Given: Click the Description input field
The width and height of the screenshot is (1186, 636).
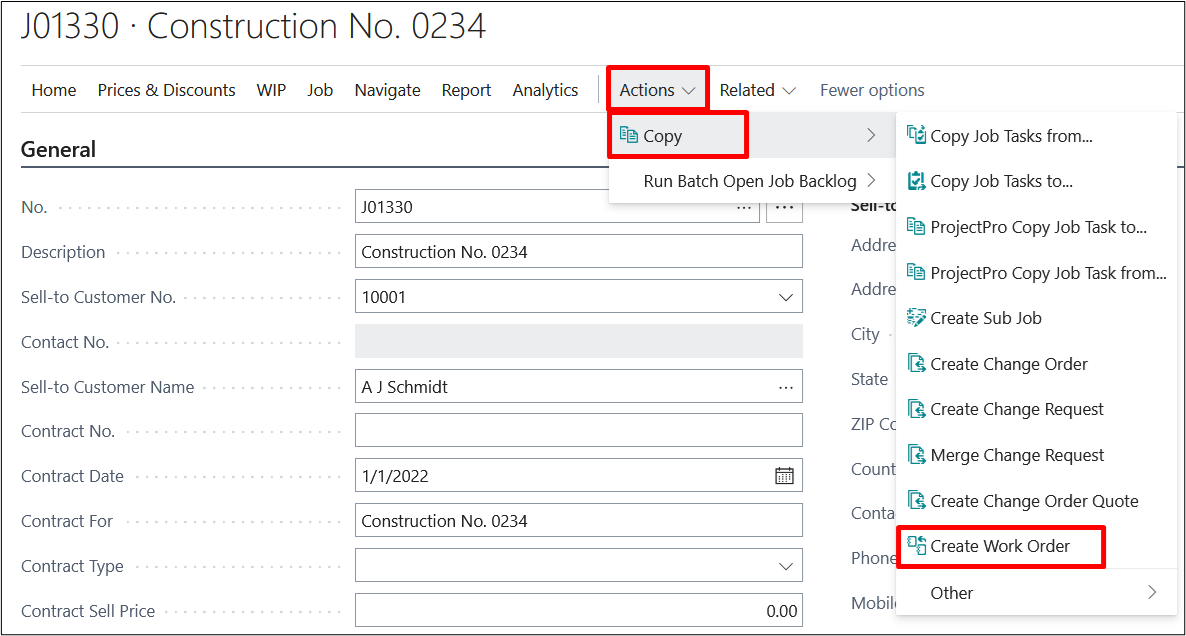Looking at the screenshot, I should pos(578,252).
